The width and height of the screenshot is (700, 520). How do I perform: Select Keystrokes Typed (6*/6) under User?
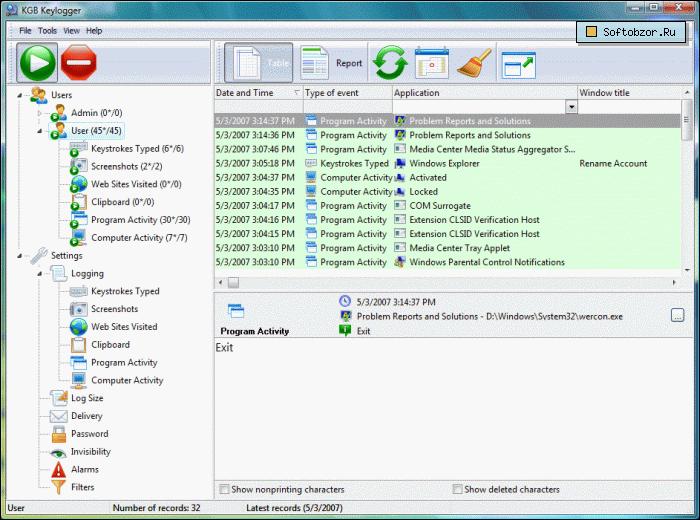click(137, 148)
